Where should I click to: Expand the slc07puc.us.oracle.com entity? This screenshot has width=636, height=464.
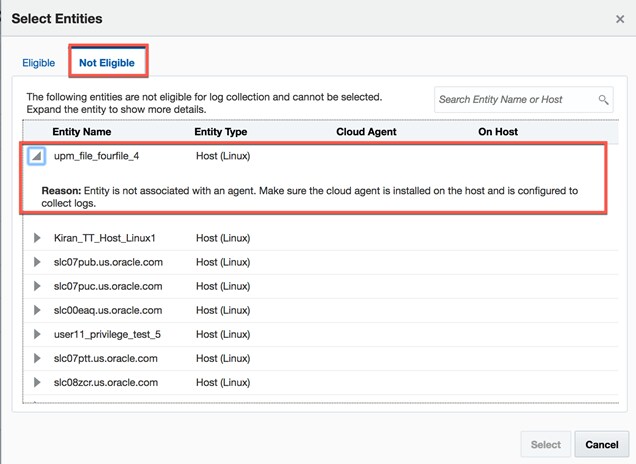(x=37, y=286)
